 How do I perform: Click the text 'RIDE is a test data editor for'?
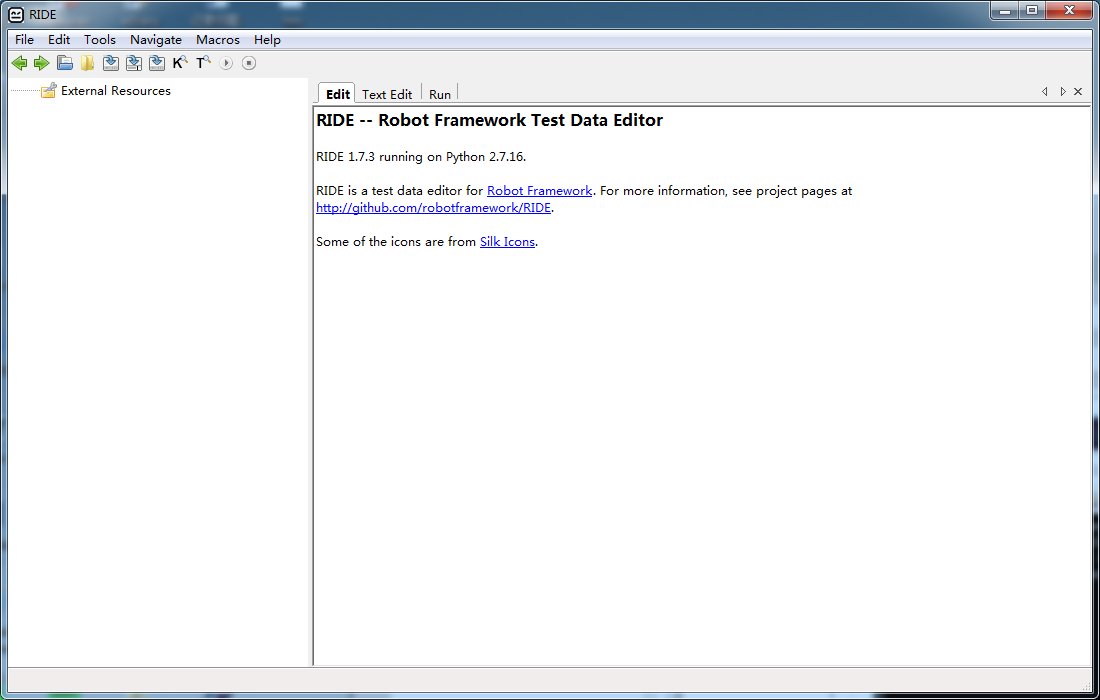[x=400, y=191]
